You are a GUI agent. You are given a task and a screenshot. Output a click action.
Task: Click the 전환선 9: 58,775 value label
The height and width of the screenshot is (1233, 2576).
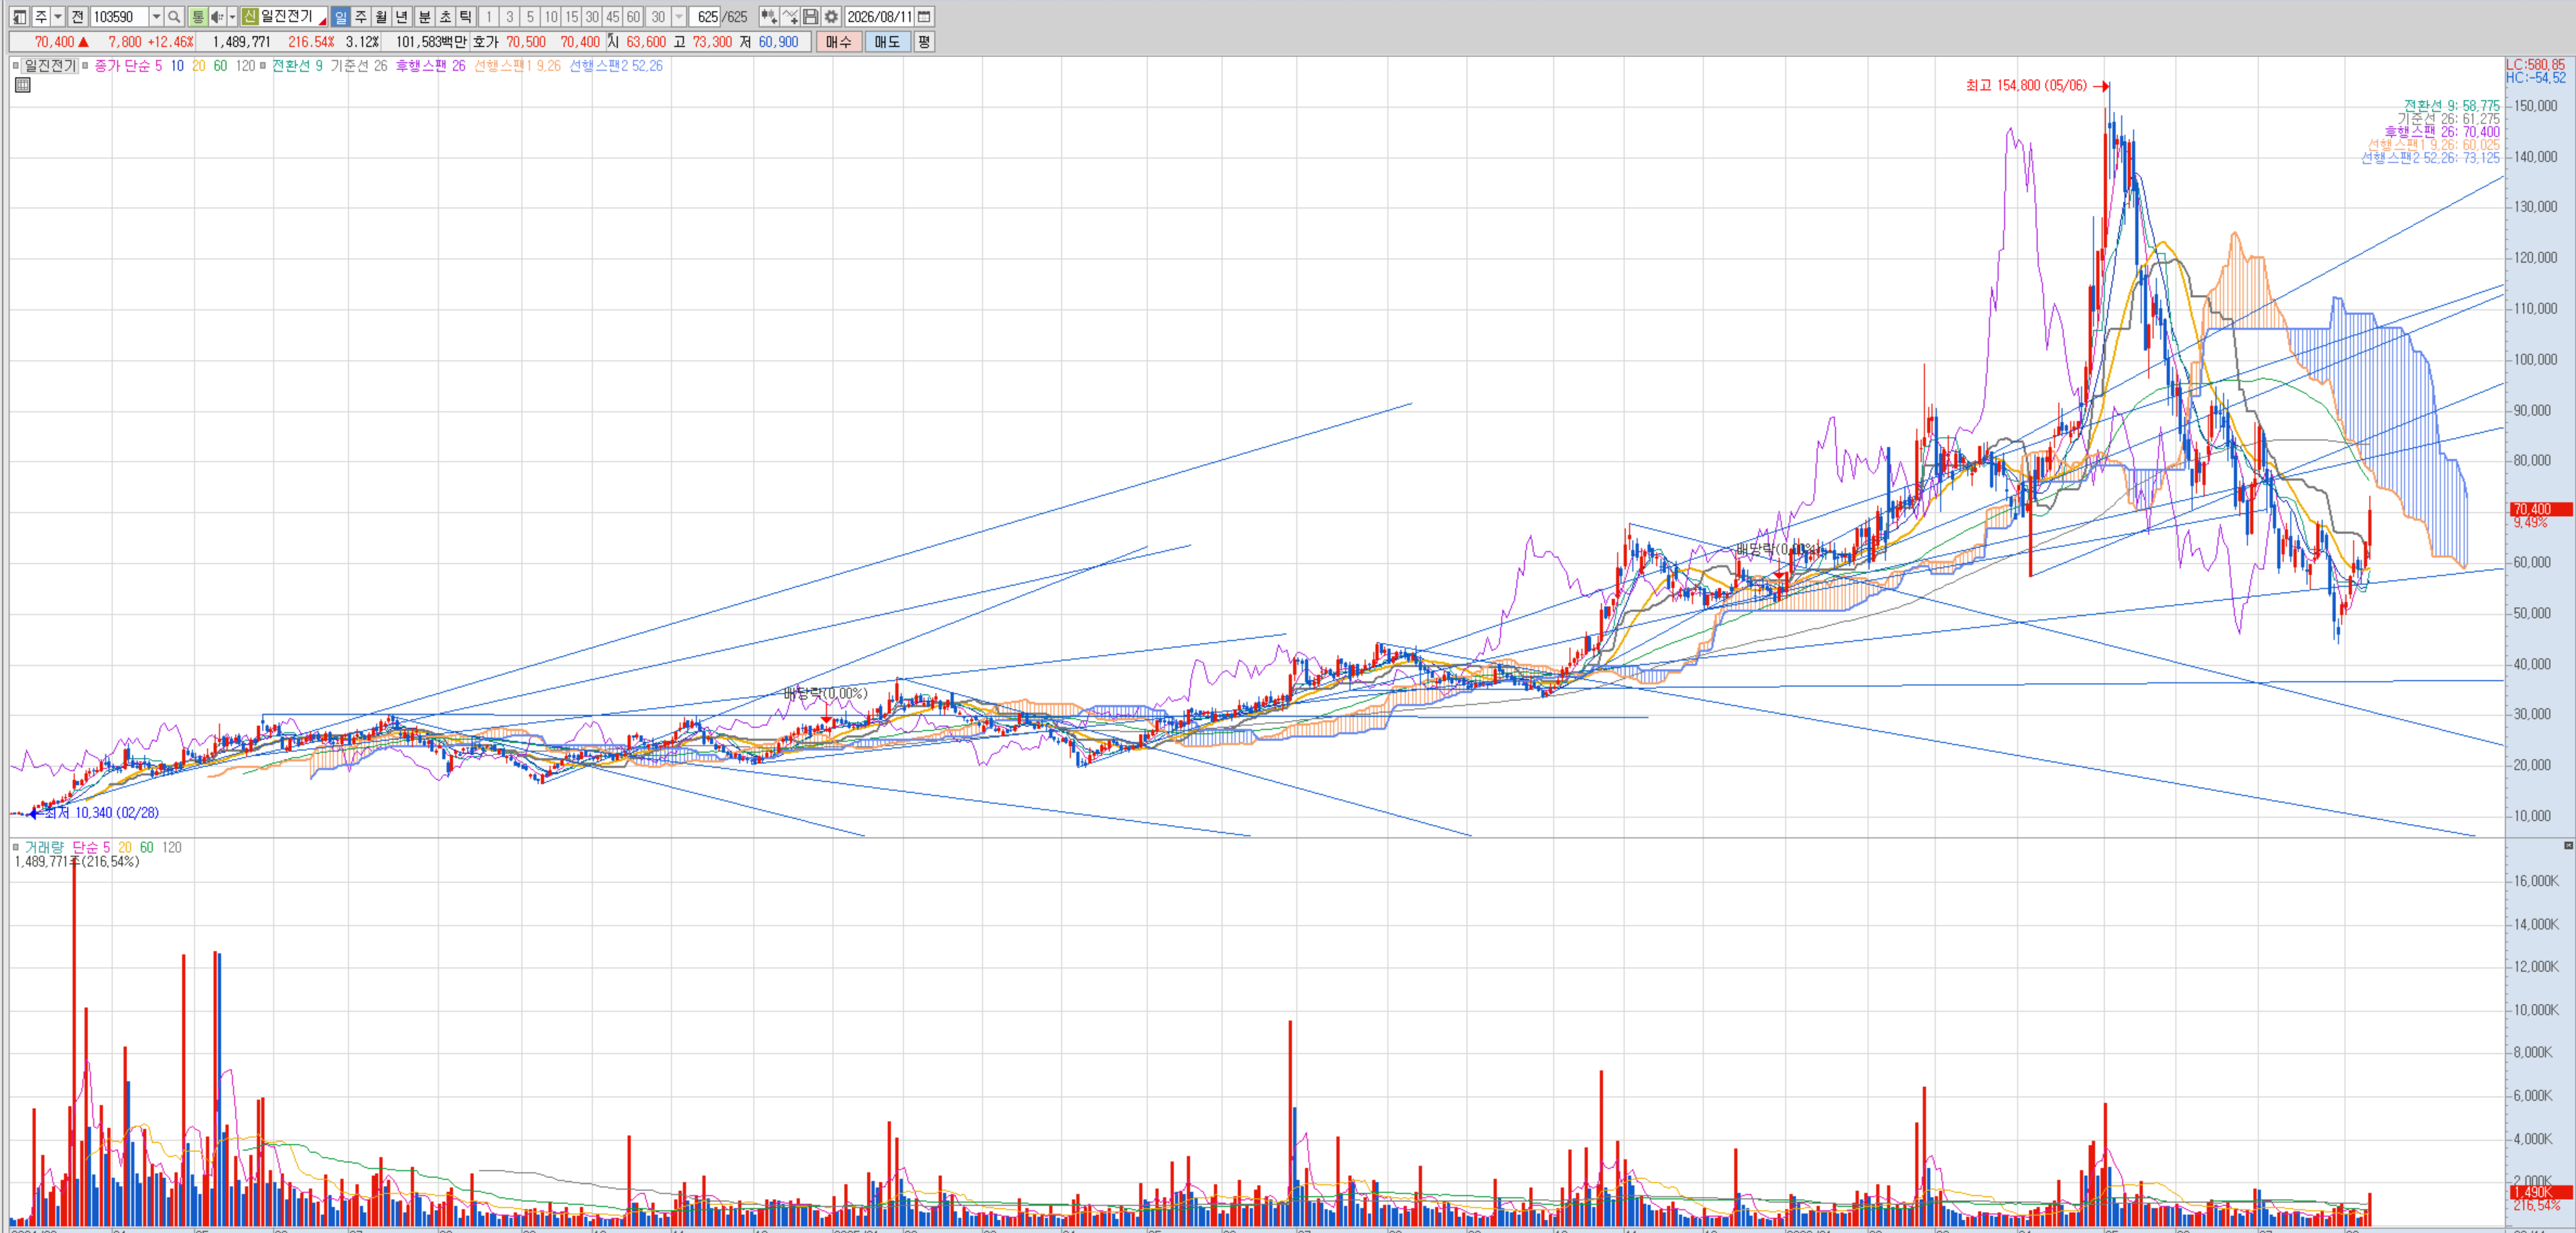pyautogui.click(x=2451, y=106)
